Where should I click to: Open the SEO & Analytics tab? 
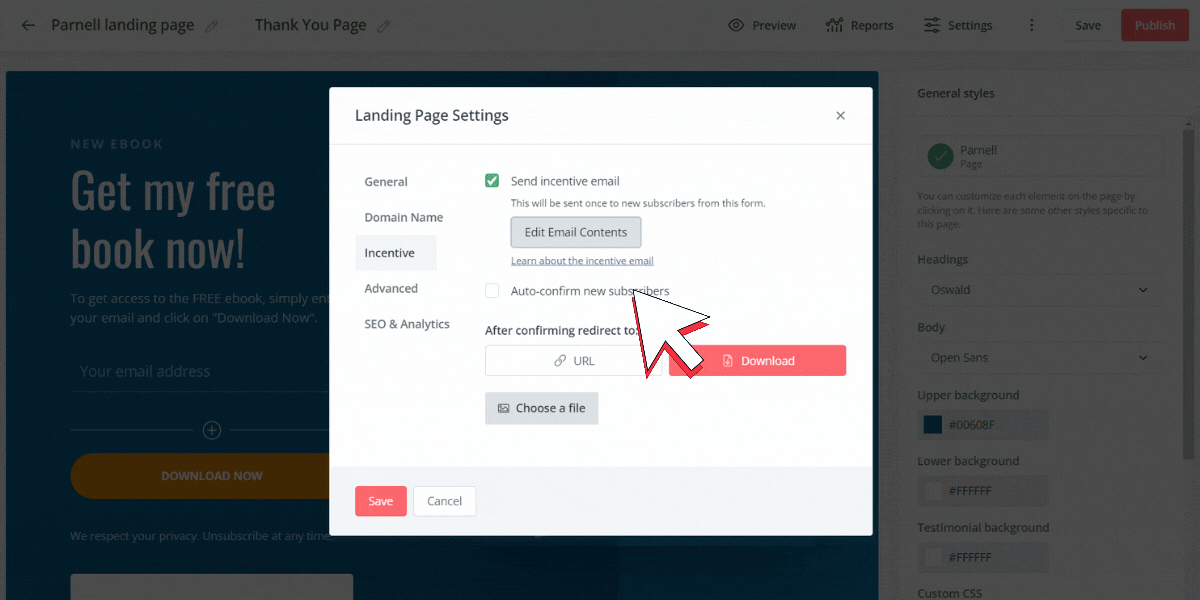click(407, 324)
